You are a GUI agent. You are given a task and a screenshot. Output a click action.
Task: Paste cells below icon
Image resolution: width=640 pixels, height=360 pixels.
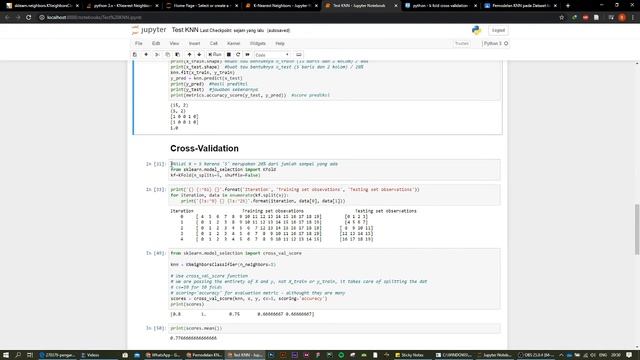coord(178,55)
